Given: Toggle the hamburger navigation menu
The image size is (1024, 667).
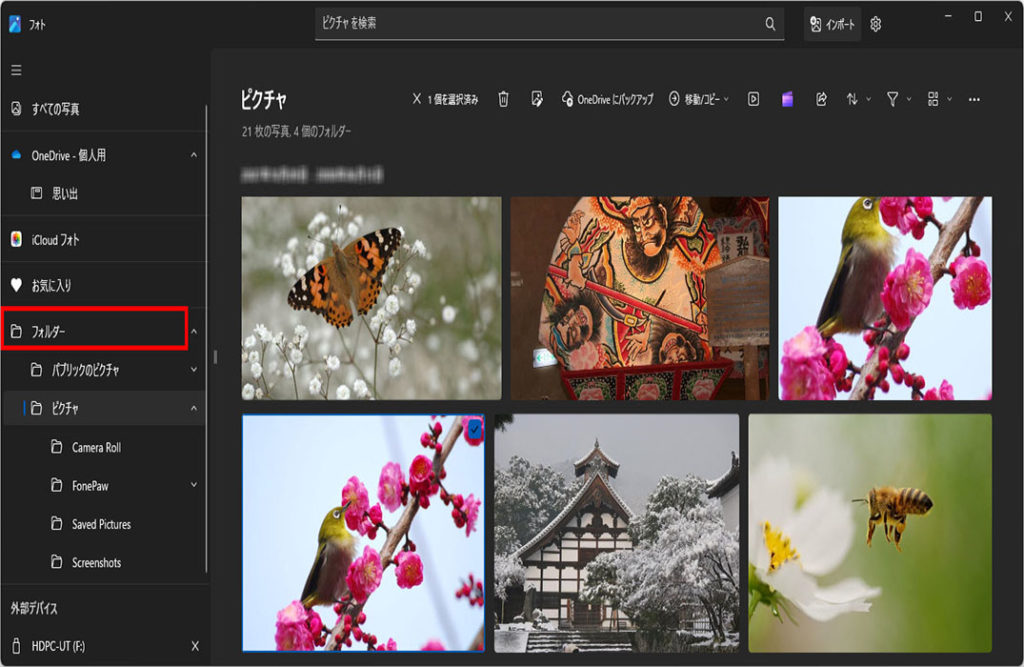Looking at the screenshot, I should 16,70.
